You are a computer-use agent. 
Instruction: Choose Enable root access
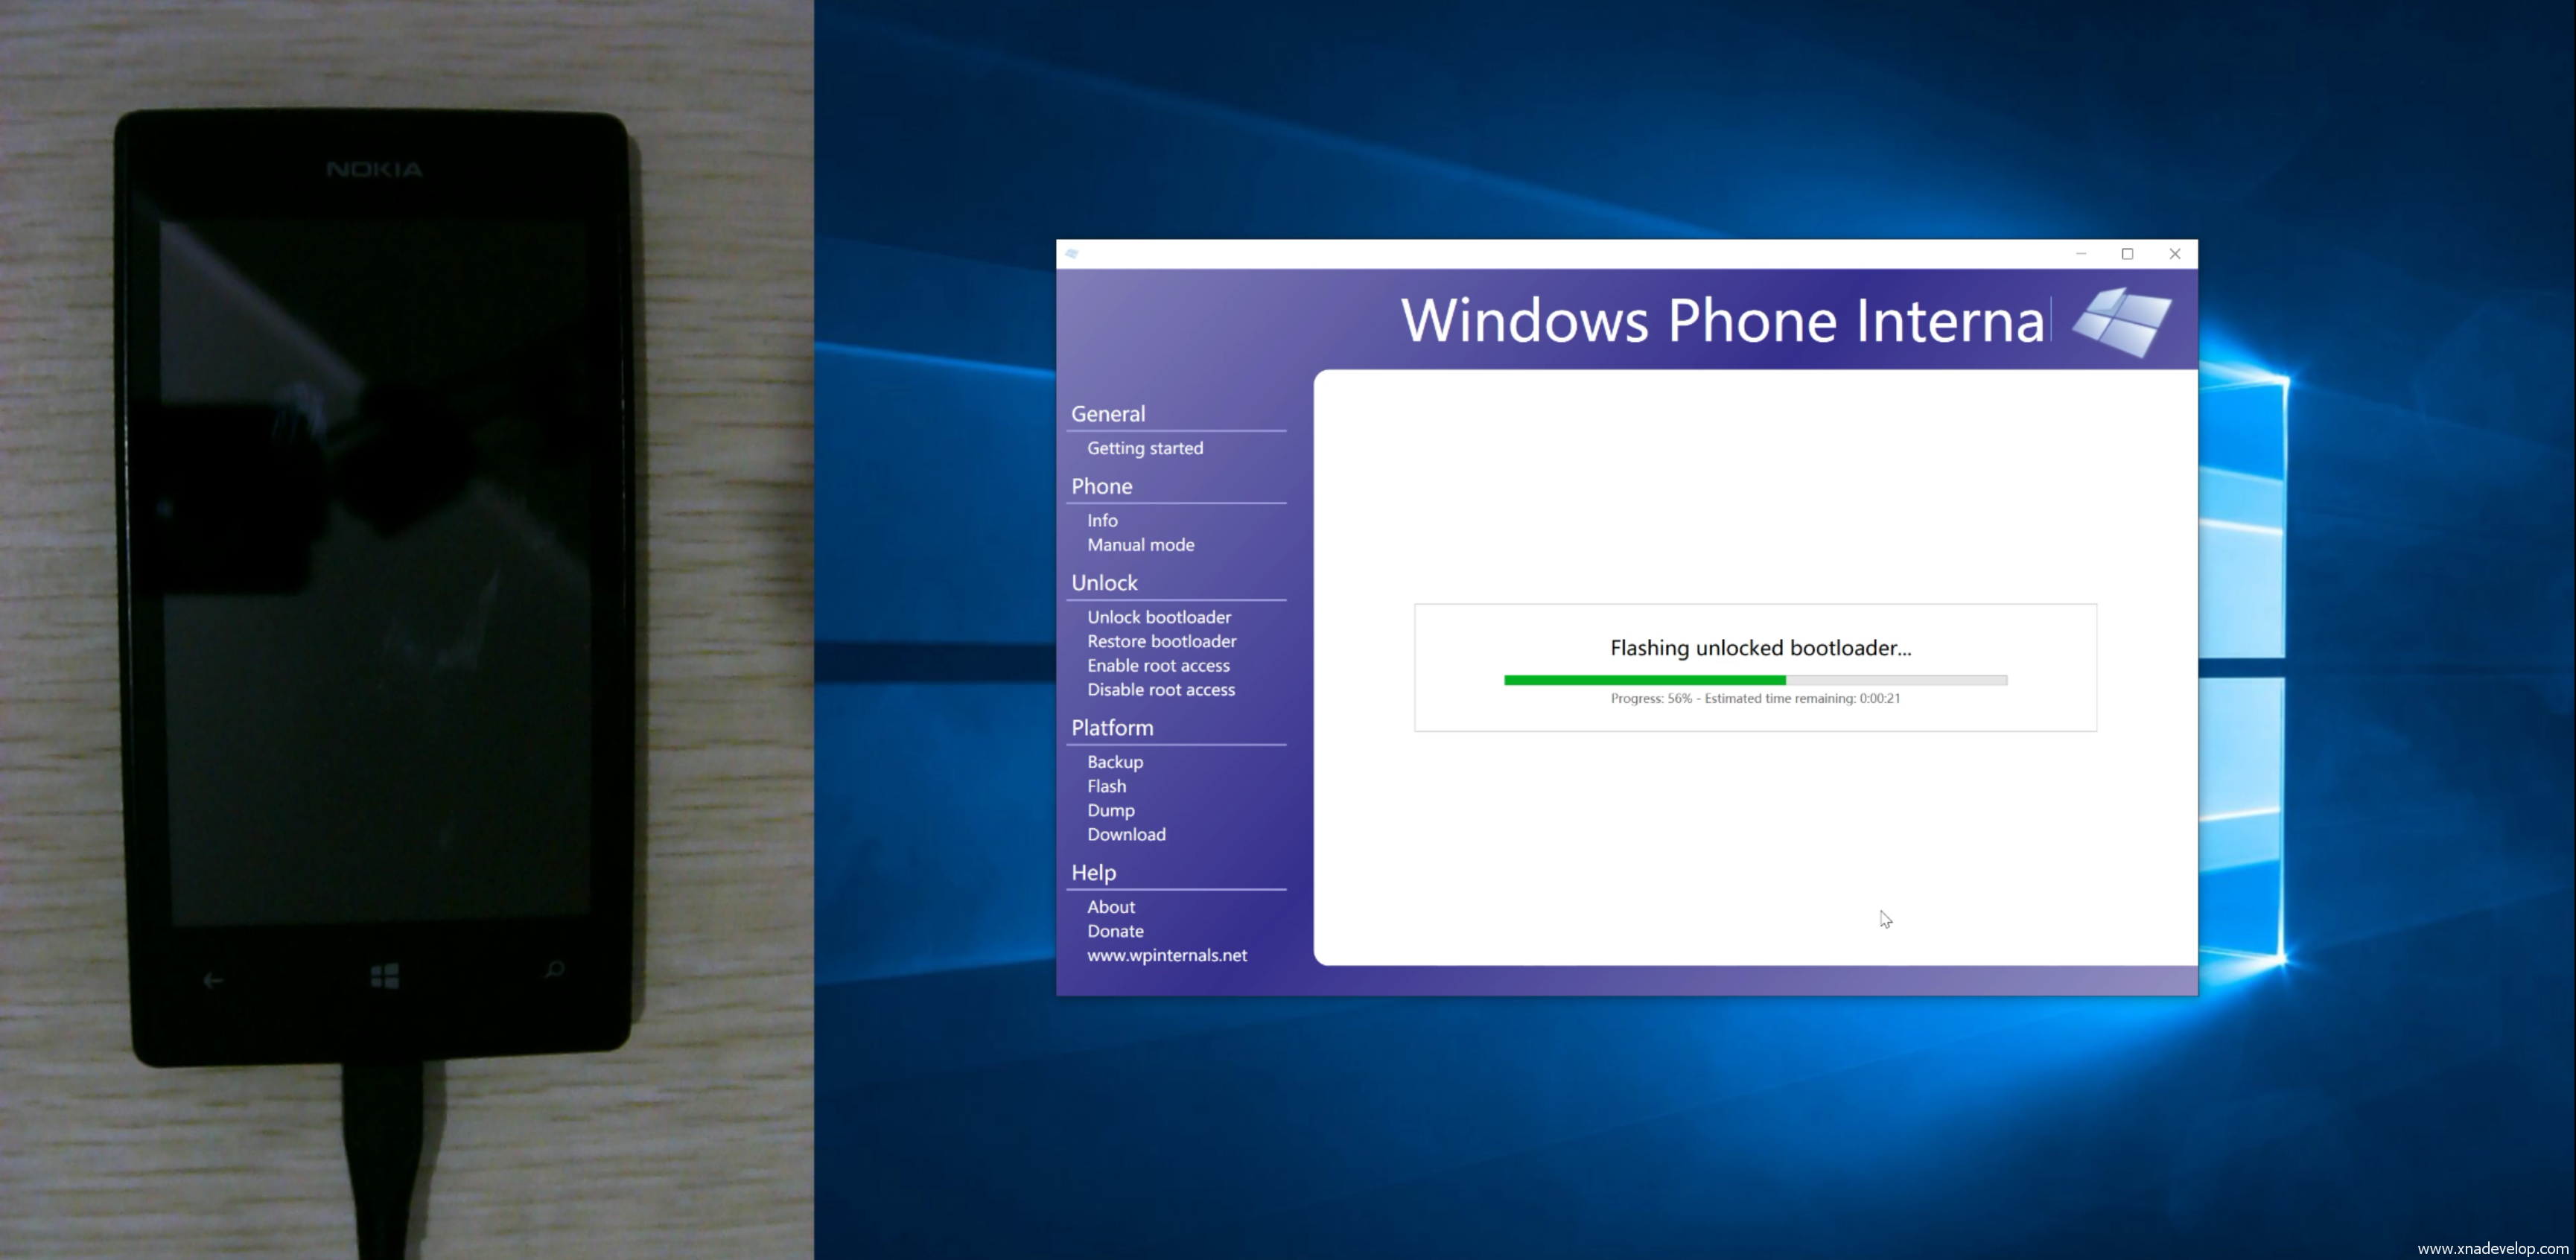[x=1158, y=665]
